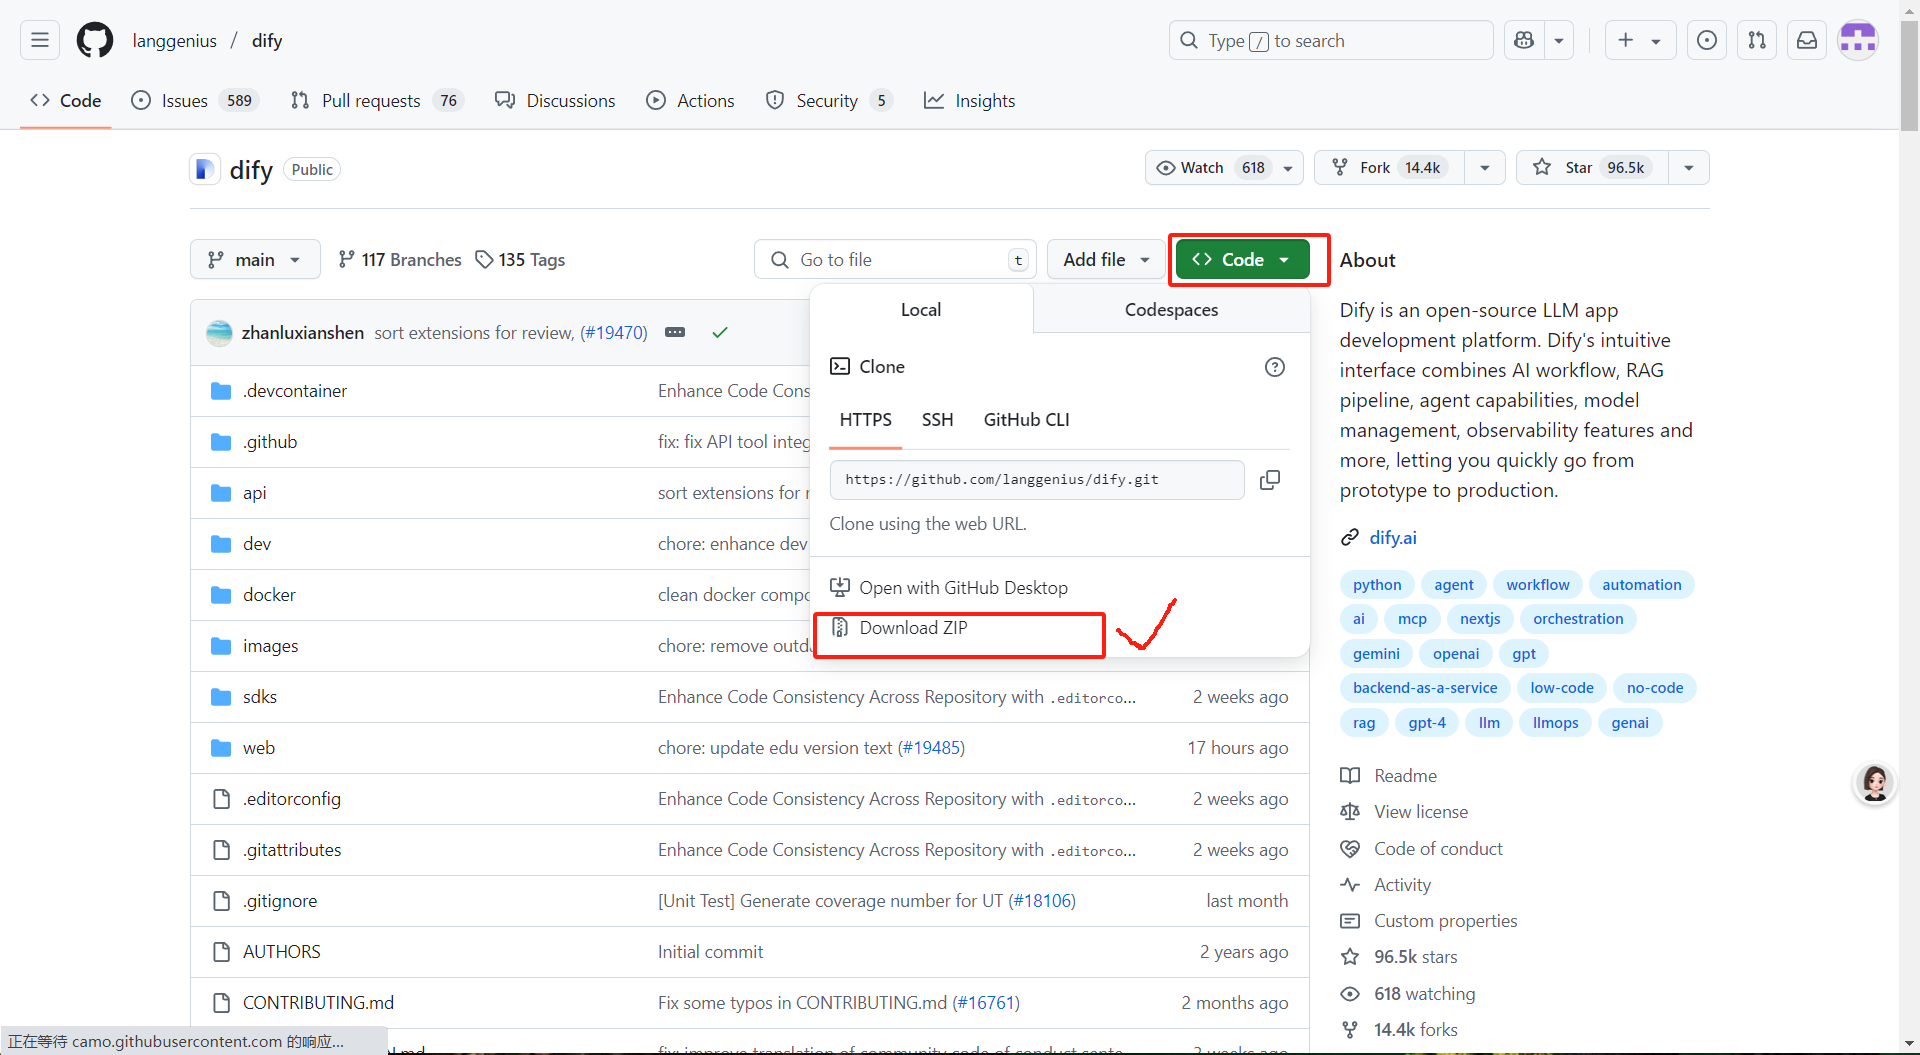This screenshot has width=1920, height=1055.
Task: Open the pull requests icon in header
Action: point(1757,40)
